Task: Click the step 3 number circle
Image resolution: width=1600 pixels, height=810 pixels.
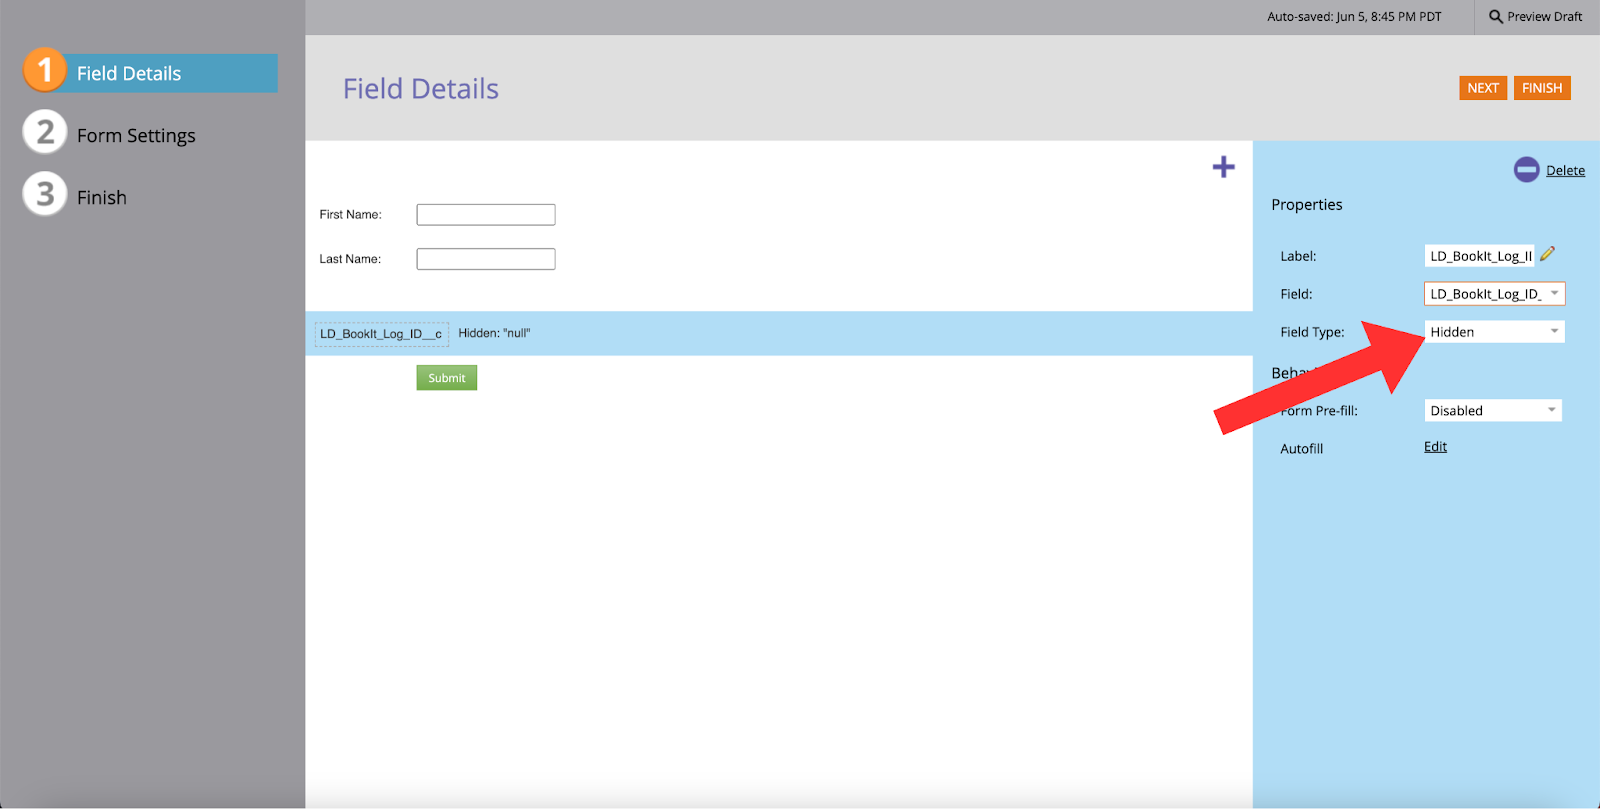Action: 45,195
